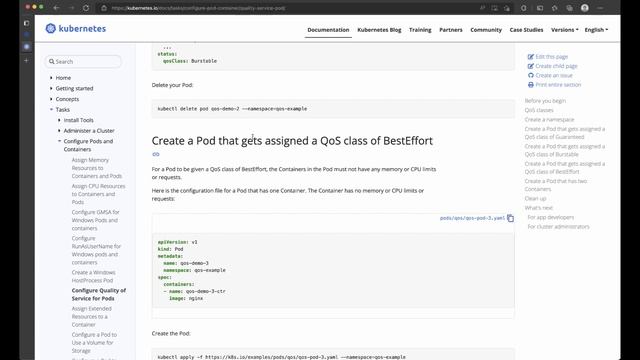Click the anchor link icon under BestEffort heading

click(x=156, y=154)
